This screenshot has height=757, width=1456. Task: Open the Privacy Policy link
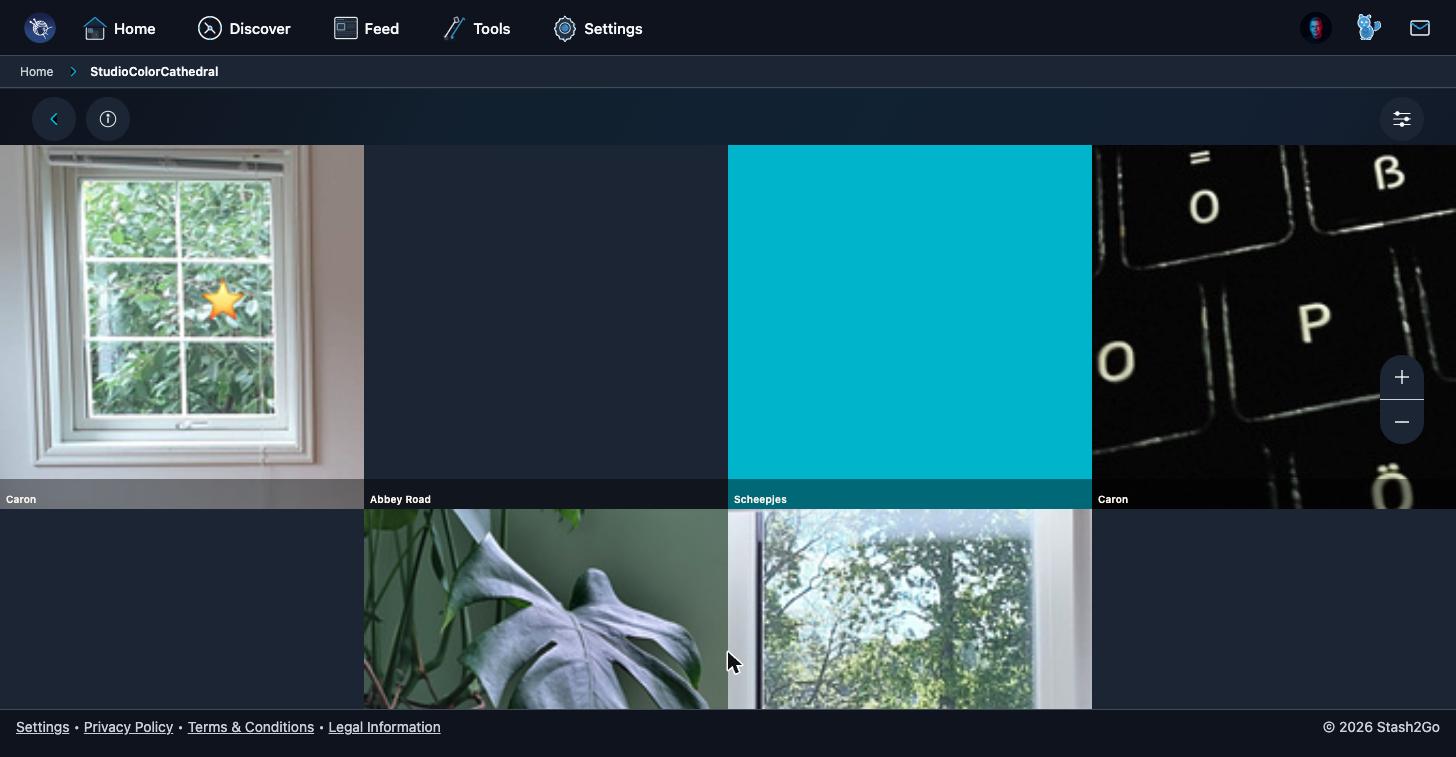128,727
